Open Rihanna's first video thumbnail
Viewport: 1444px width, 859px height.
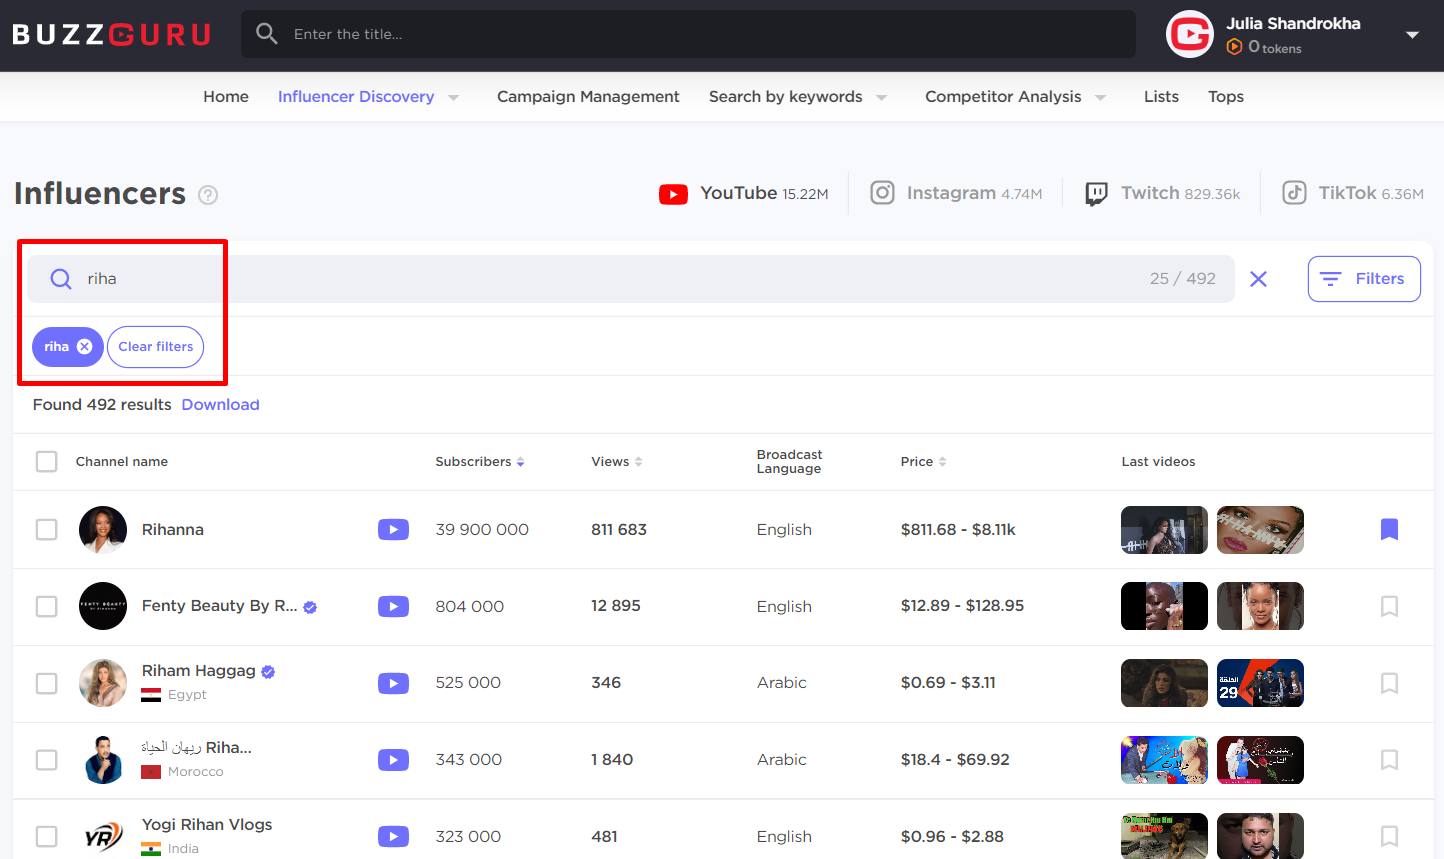[1164, 530]
